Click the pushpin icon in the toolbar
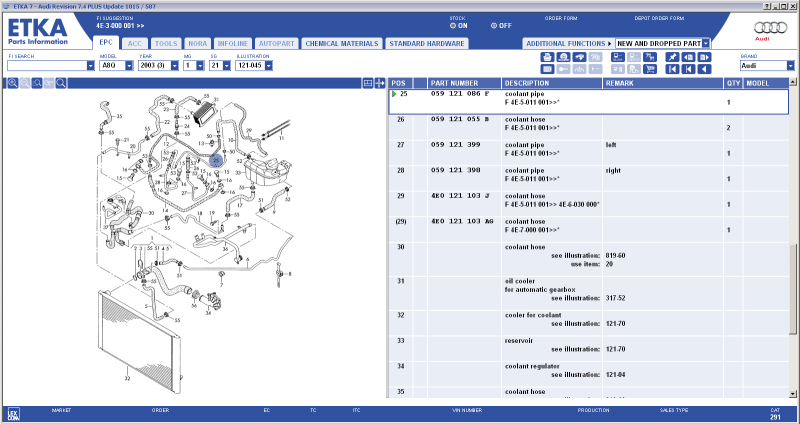This screenshot has height=424, width=800. [x=672, y=57]
